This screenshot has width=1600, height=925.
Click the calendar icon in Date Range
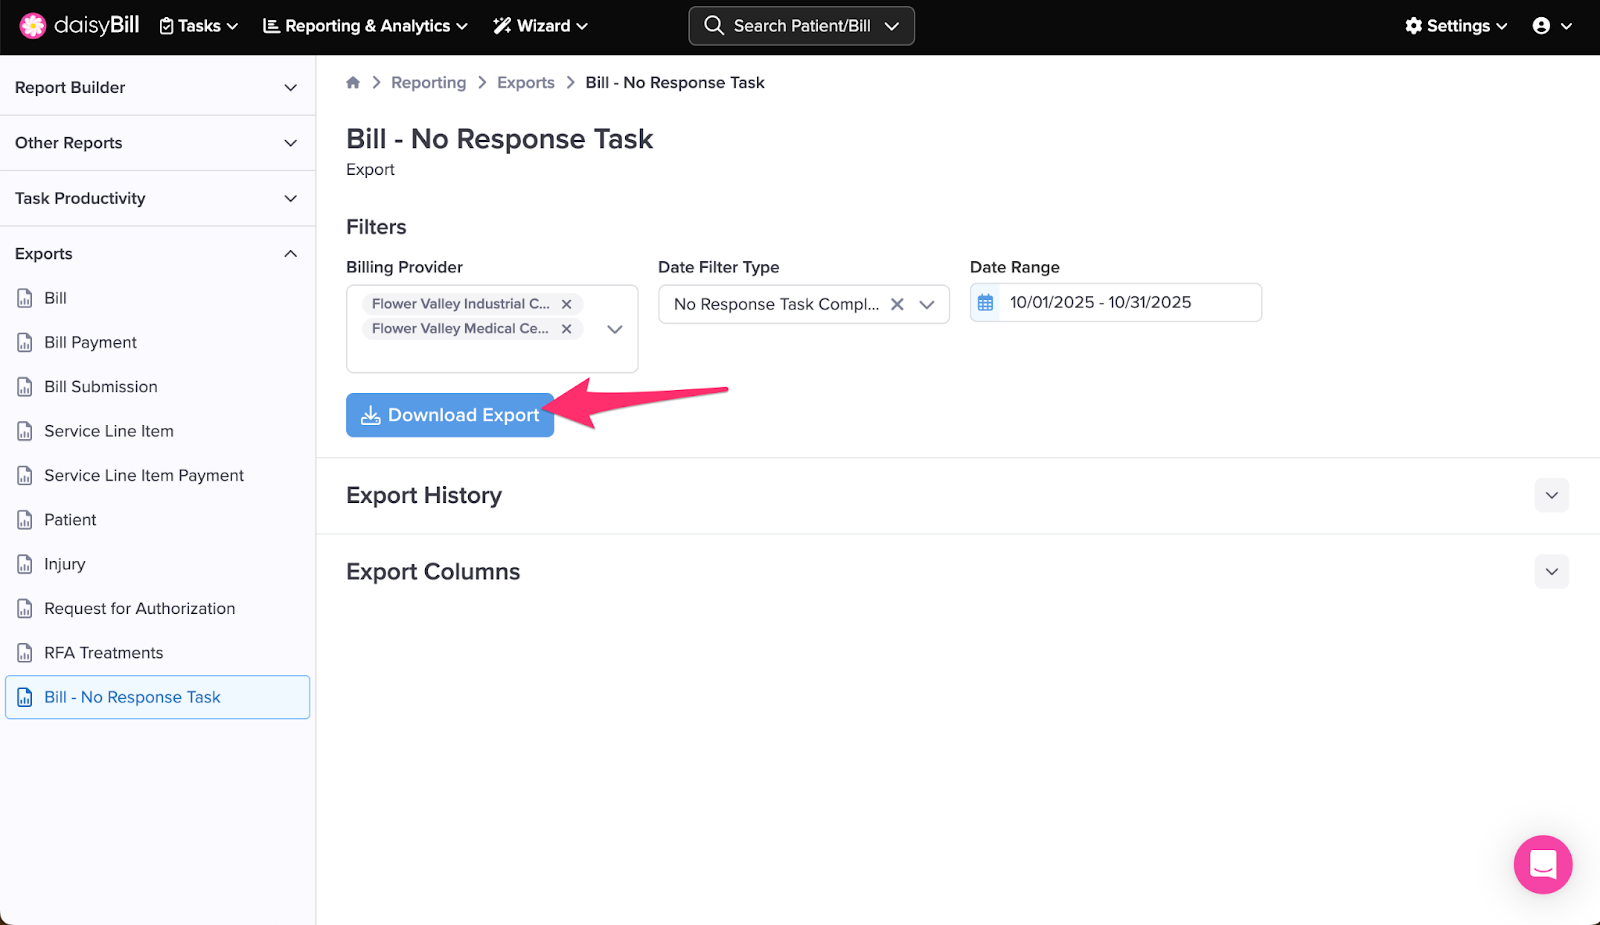(985, 303)
